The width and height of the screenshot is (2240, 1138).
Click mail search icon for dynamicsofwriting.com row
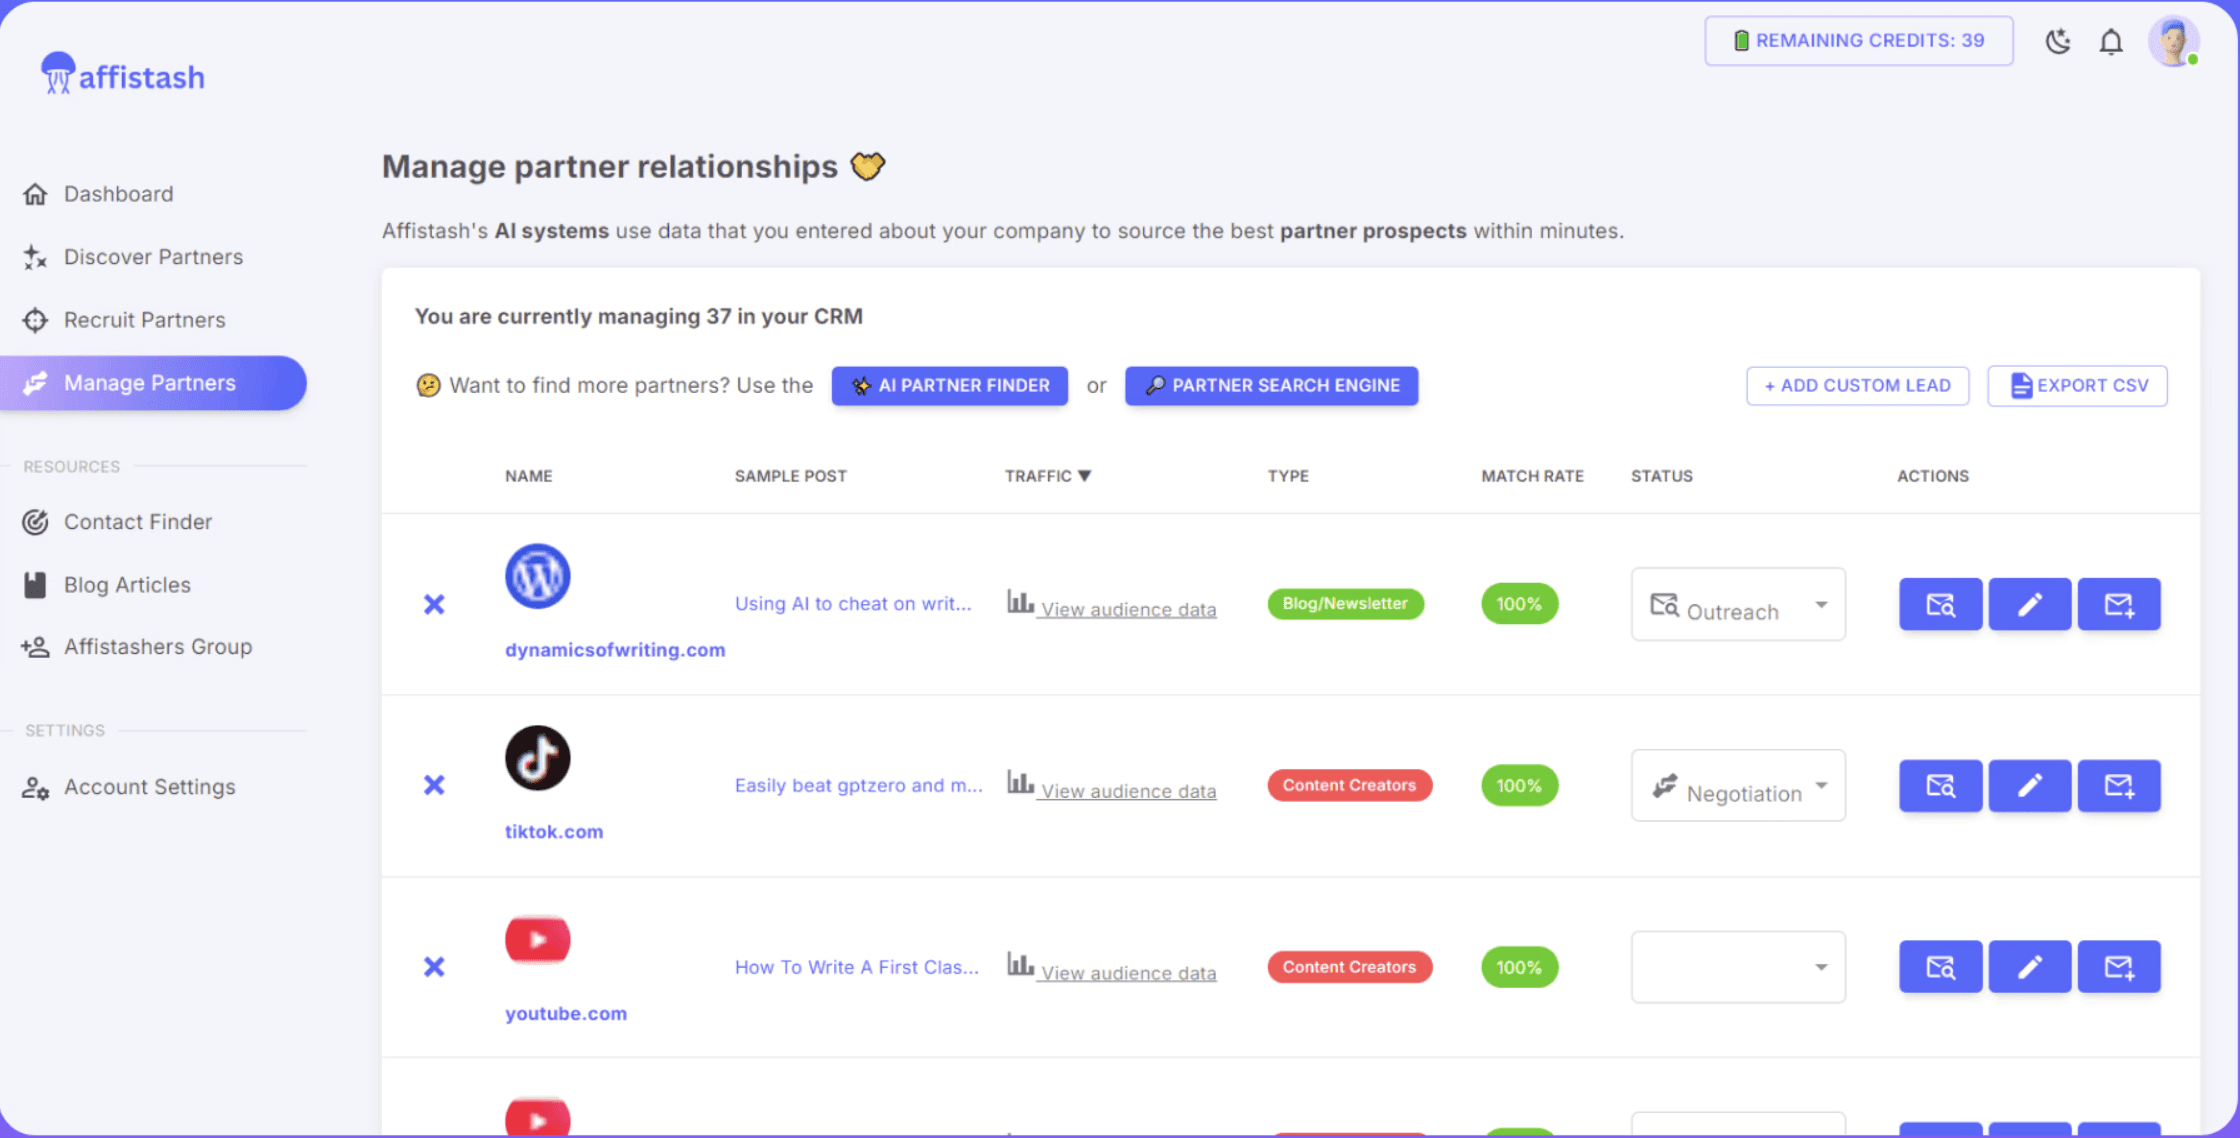(1940, 604)
